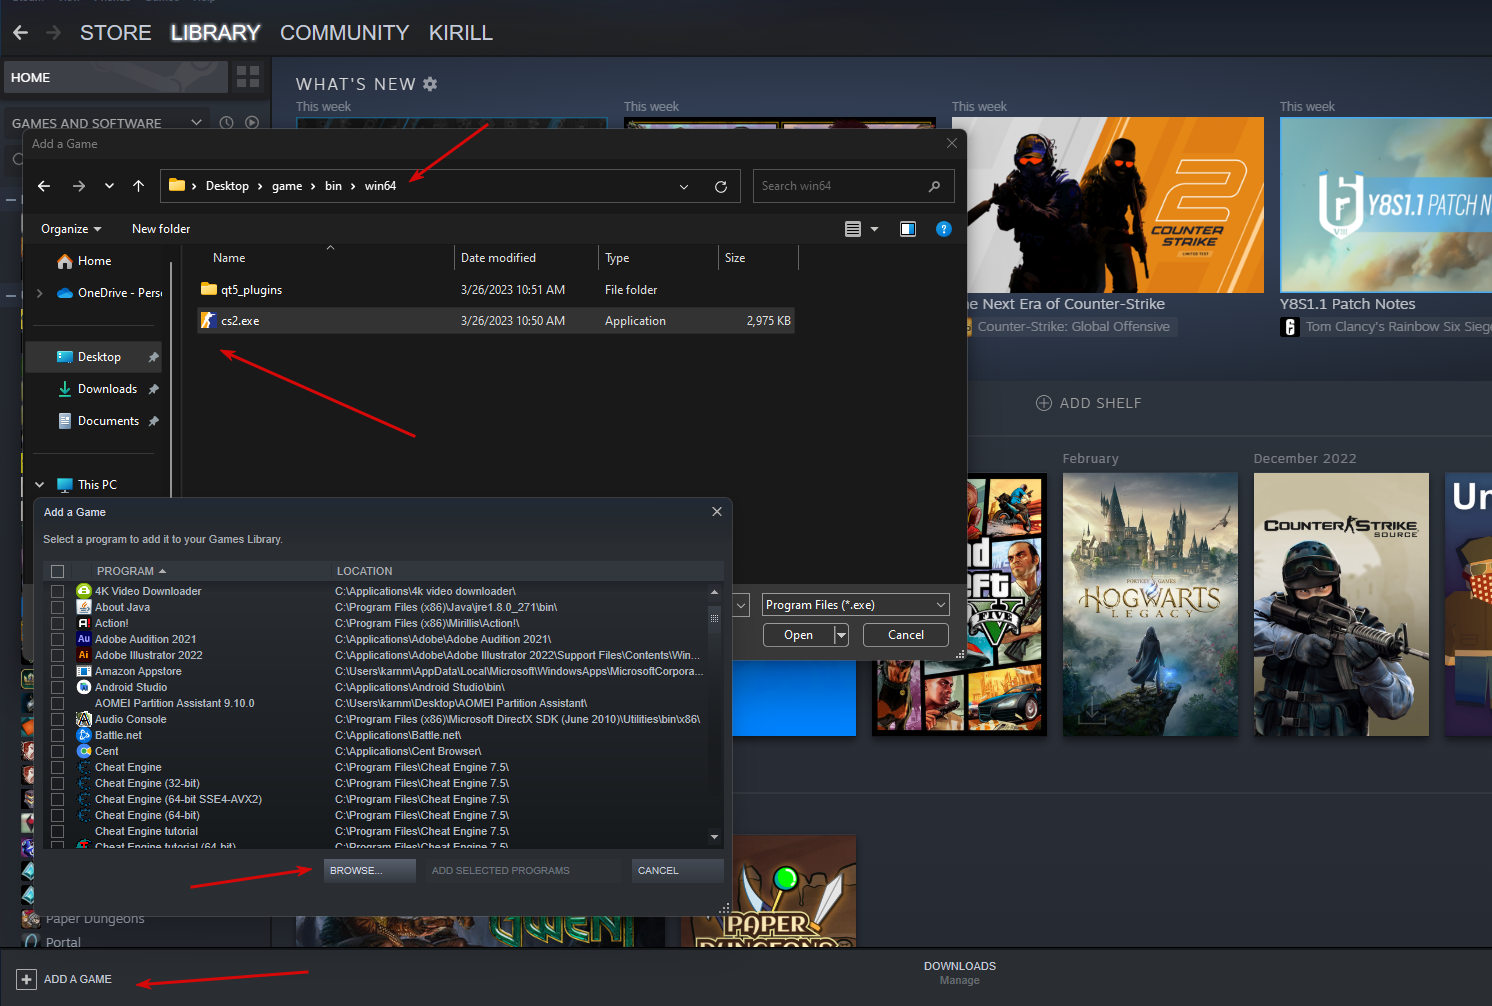Image resolution: width=1492 pixels, height=1006 pixels.
Task: Close the Add a Game list dialog
Action: [x=717, y=511]
